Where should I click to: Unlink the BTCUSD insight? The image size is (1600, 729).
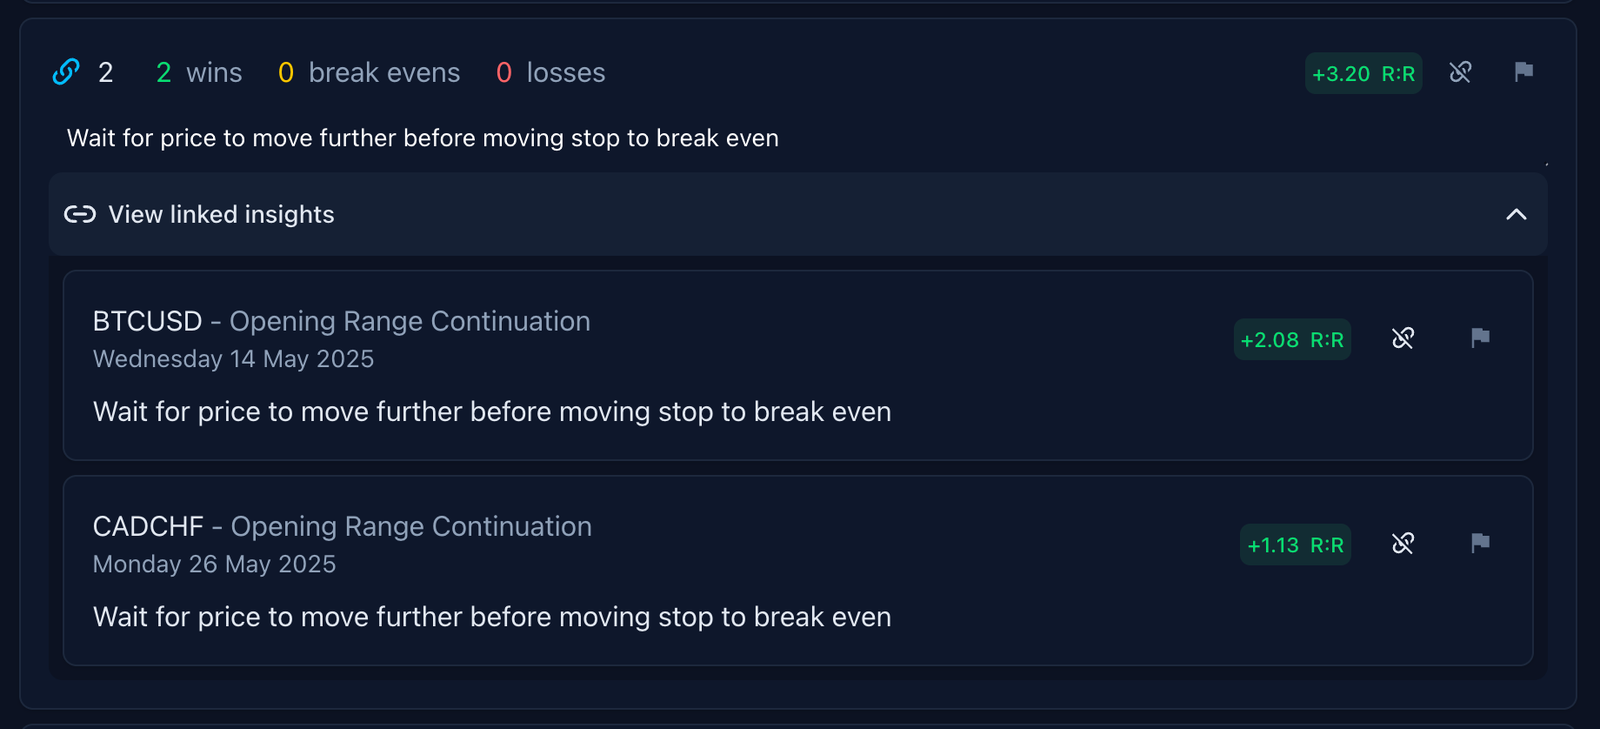pos(1403,339)
